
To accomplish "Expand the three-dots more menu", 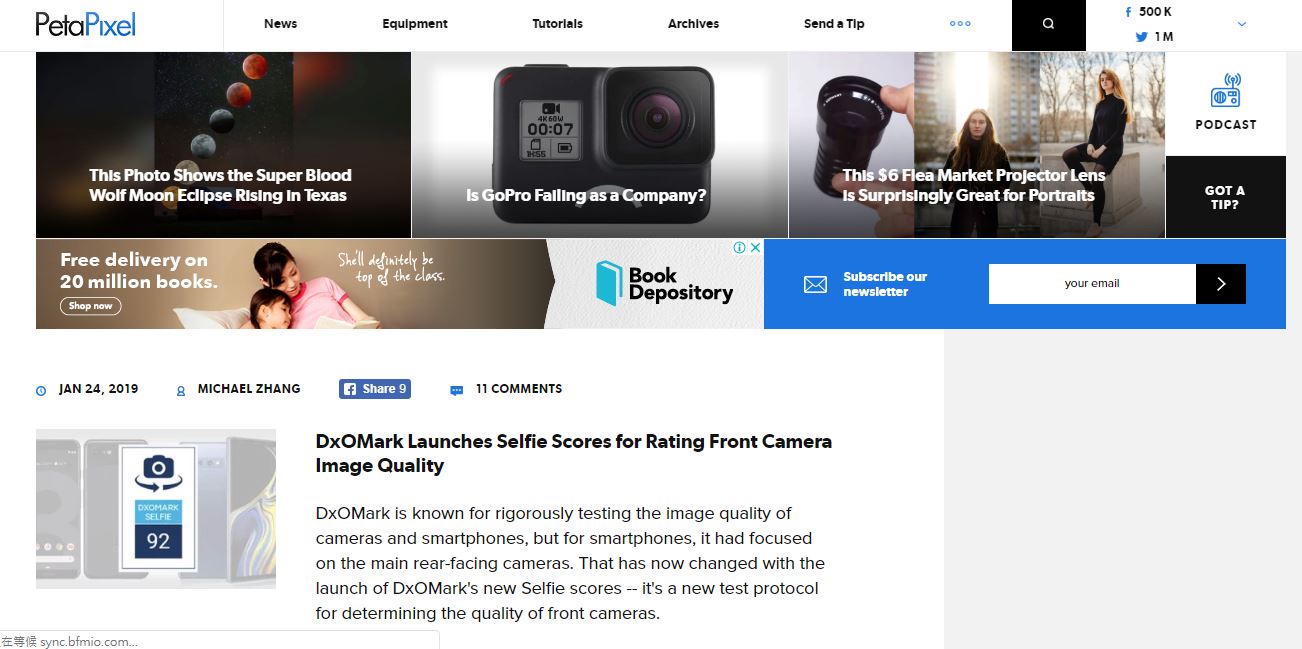I will coord(960,24).
